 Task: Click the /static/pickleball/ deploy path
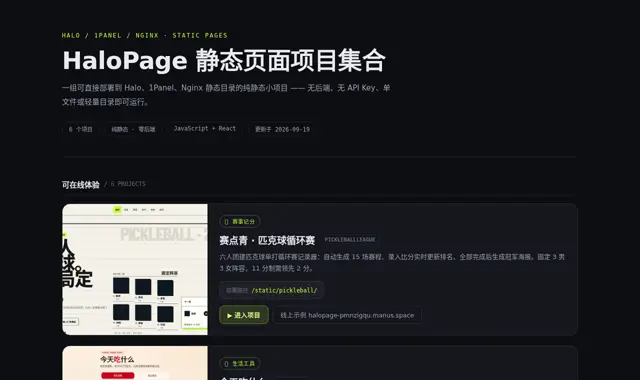pyautogui.click(x=271, y=290)
